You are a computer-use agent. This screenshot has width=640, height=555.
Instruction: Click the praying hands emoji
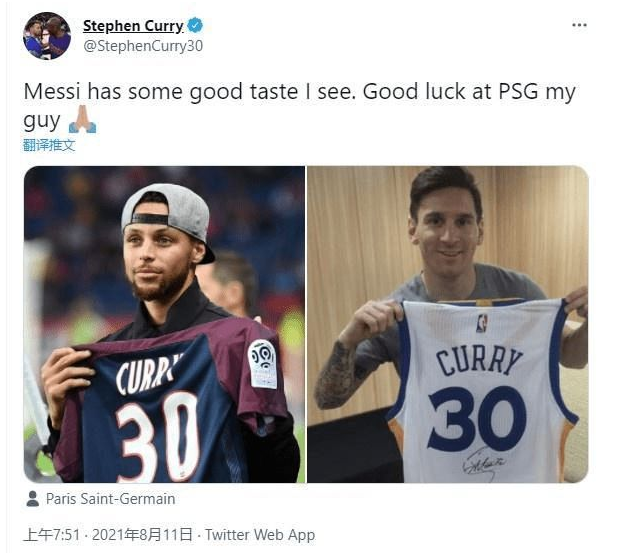(x=82, y=120)
